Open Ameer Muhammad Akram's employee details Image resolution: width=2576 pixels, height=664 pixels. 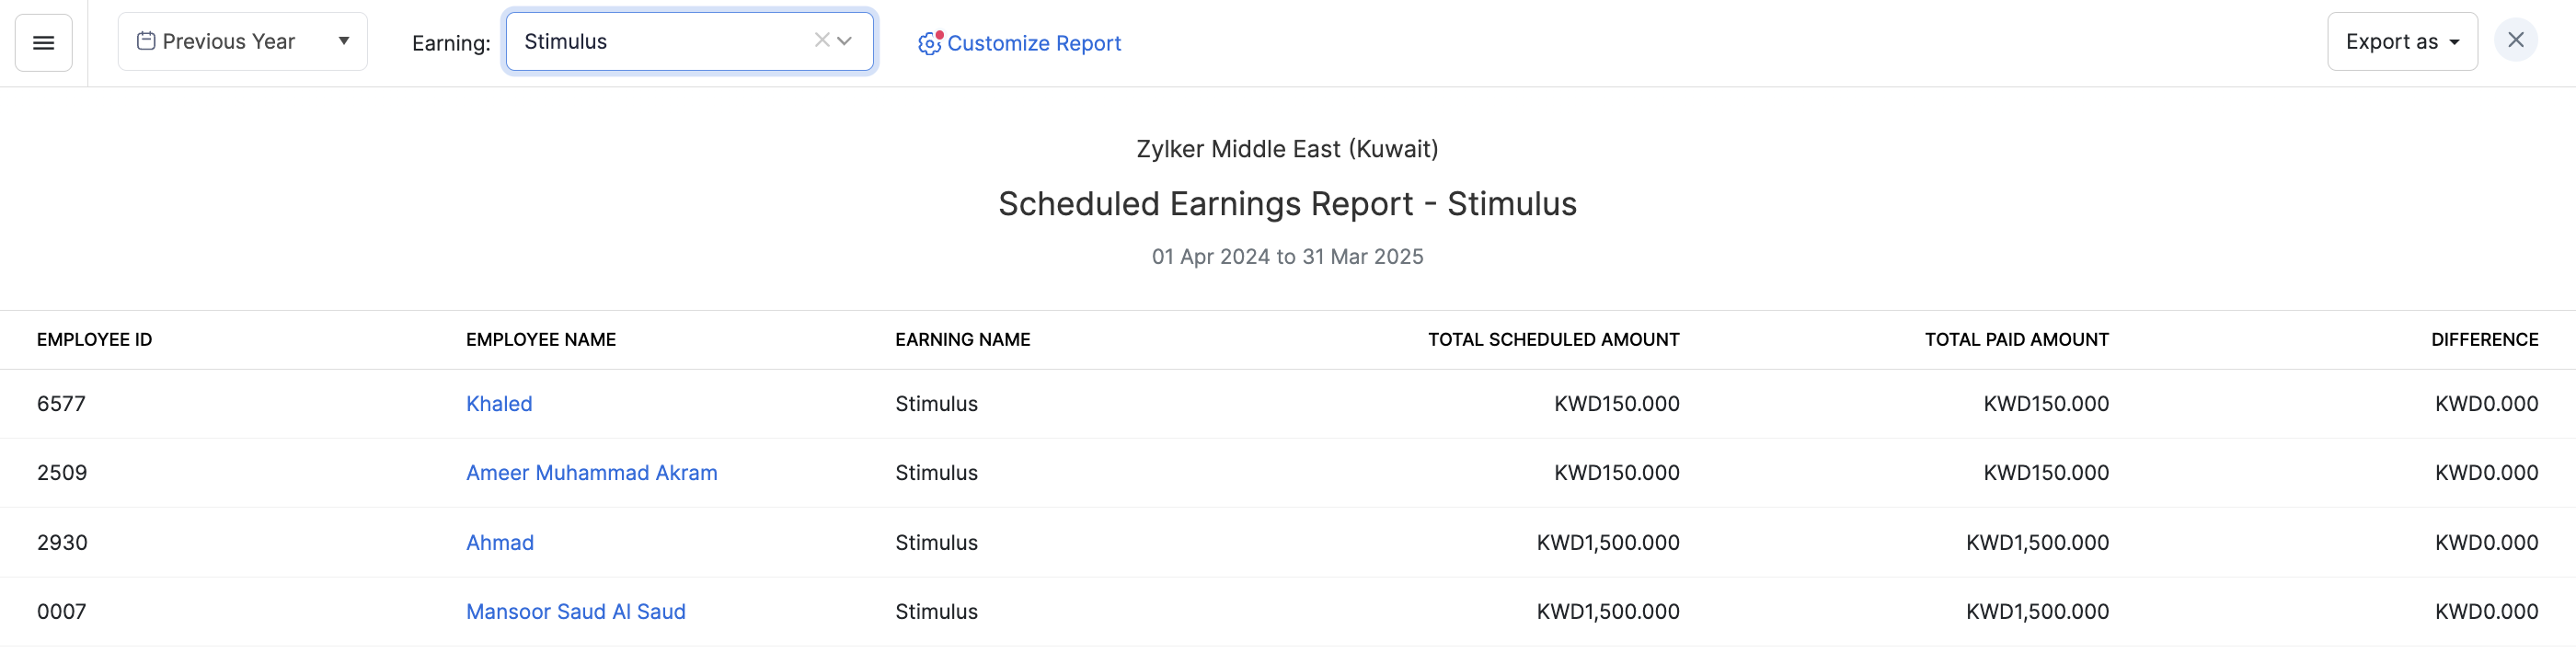[591, 472]
